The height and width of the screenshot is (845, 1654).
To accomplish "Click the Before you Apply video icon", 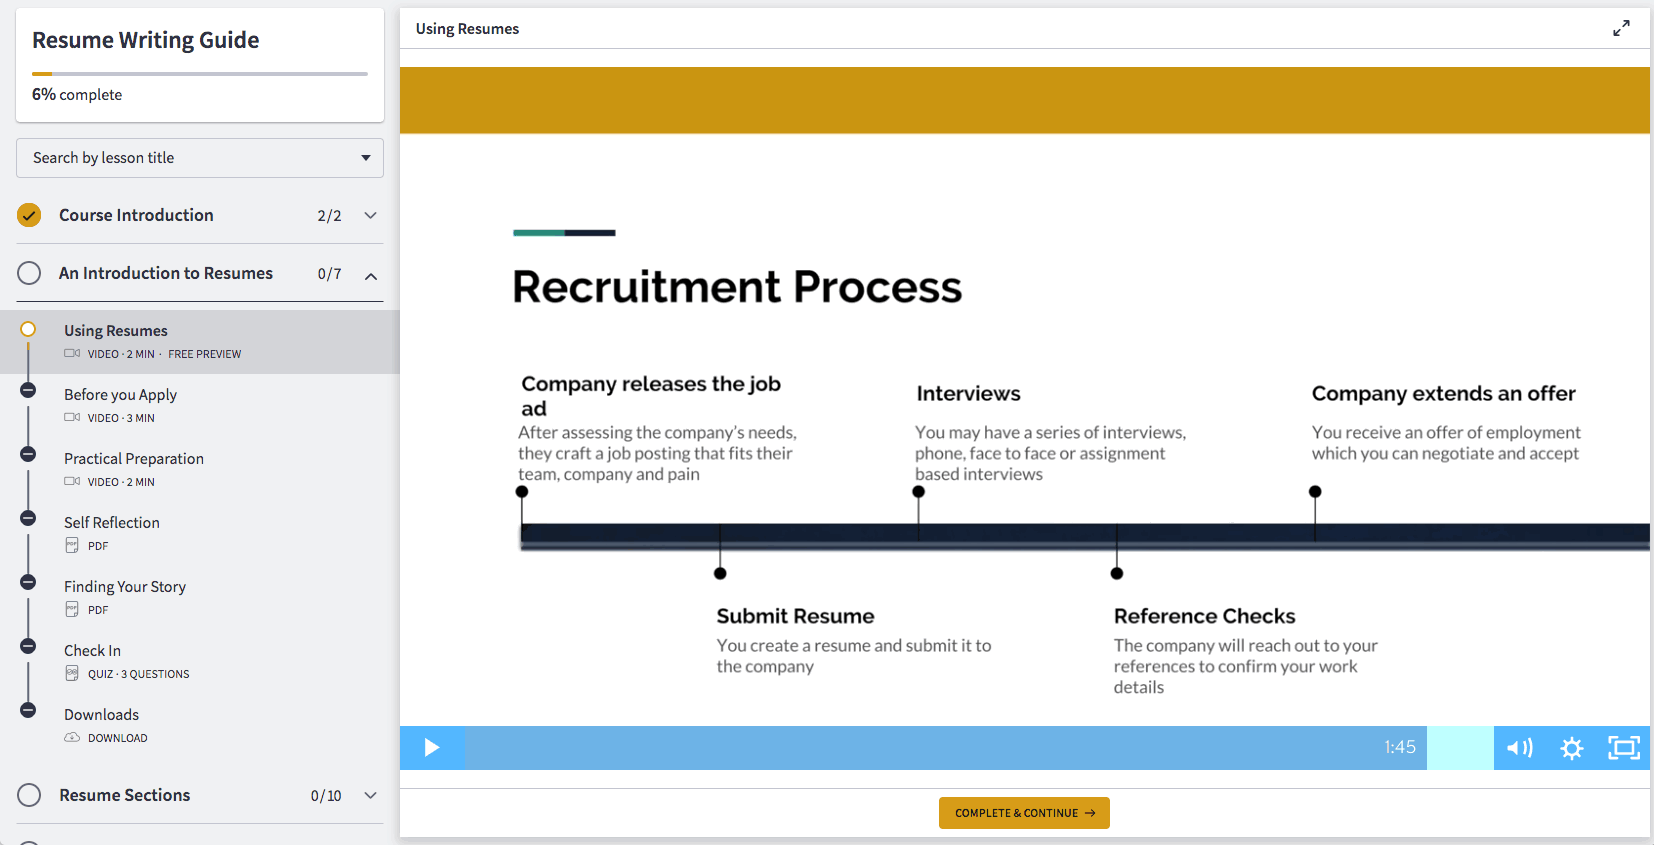I will point(72,417).
